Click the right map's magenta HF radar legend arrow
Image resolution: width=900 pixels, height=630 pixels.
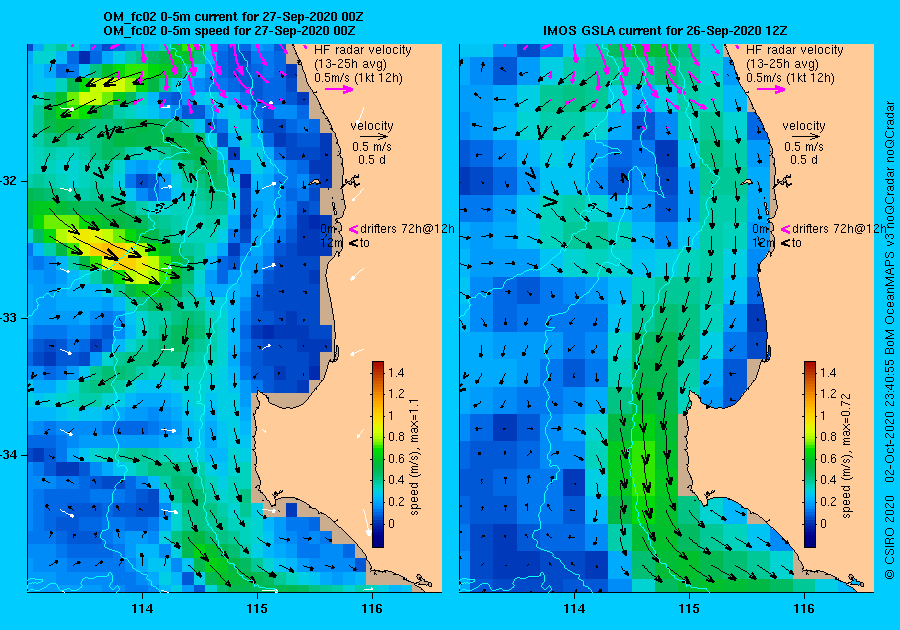771,89
